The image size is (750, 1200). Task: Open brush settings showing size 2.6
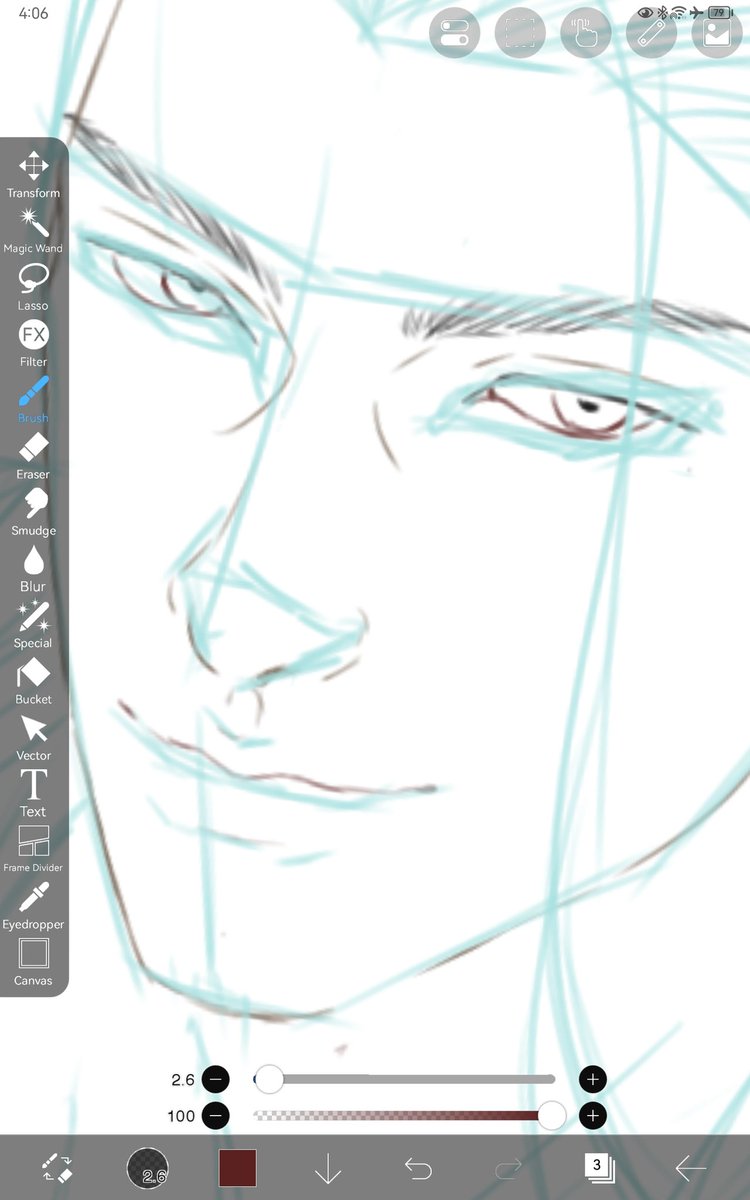pos(148,1167)
